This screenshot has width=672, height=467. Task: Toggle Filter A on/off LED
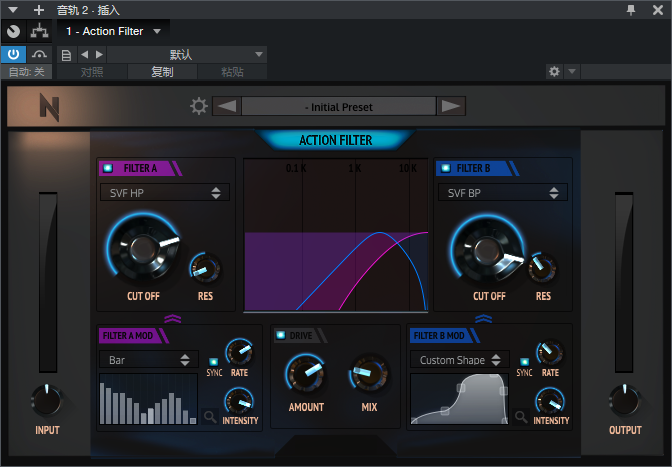(x=108, y=168)
